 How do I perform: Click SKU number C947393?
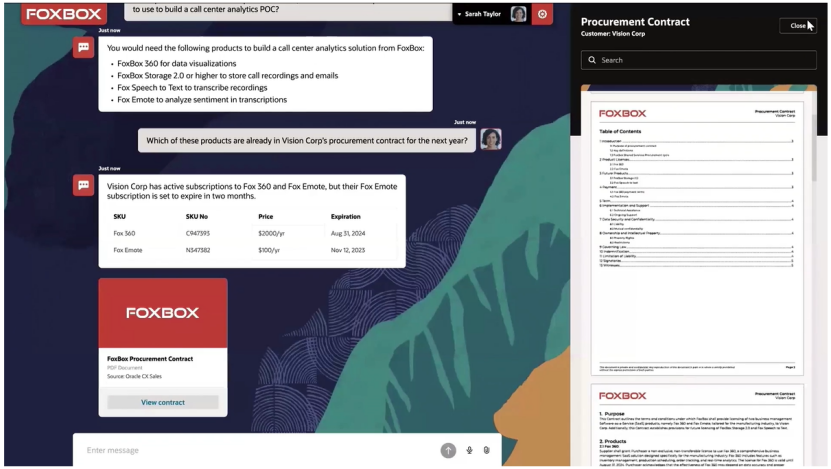coord(198,233)
